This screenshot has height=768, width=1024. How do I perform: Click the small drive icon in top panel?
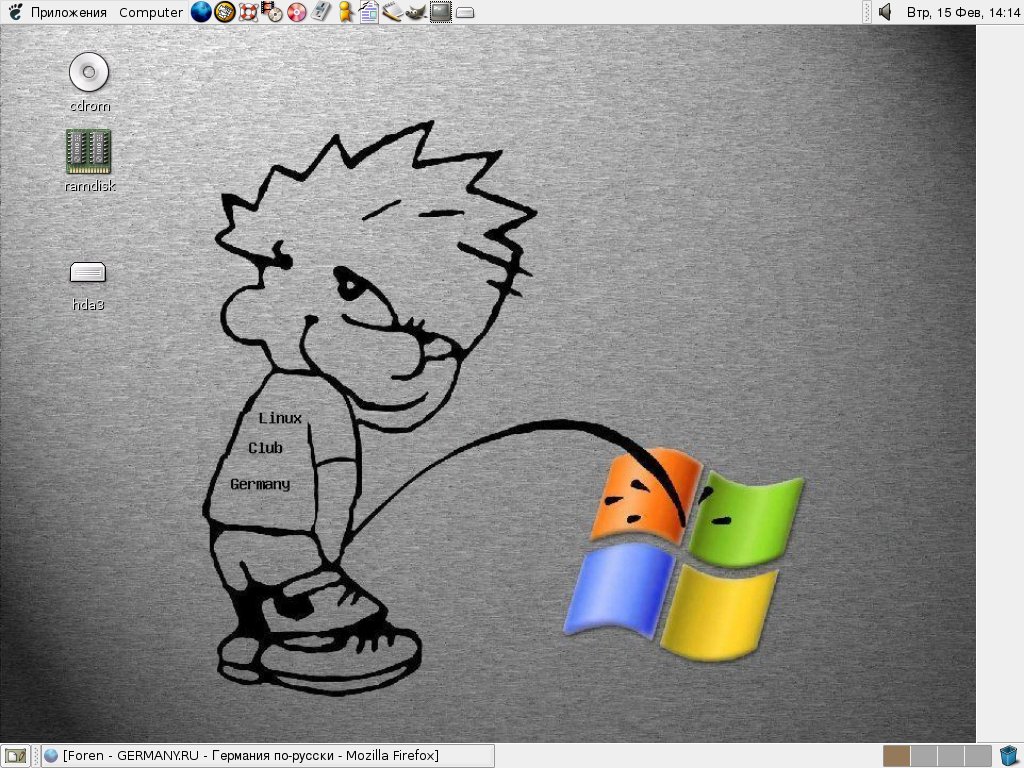pyautogui.click(x=465, y=12)
